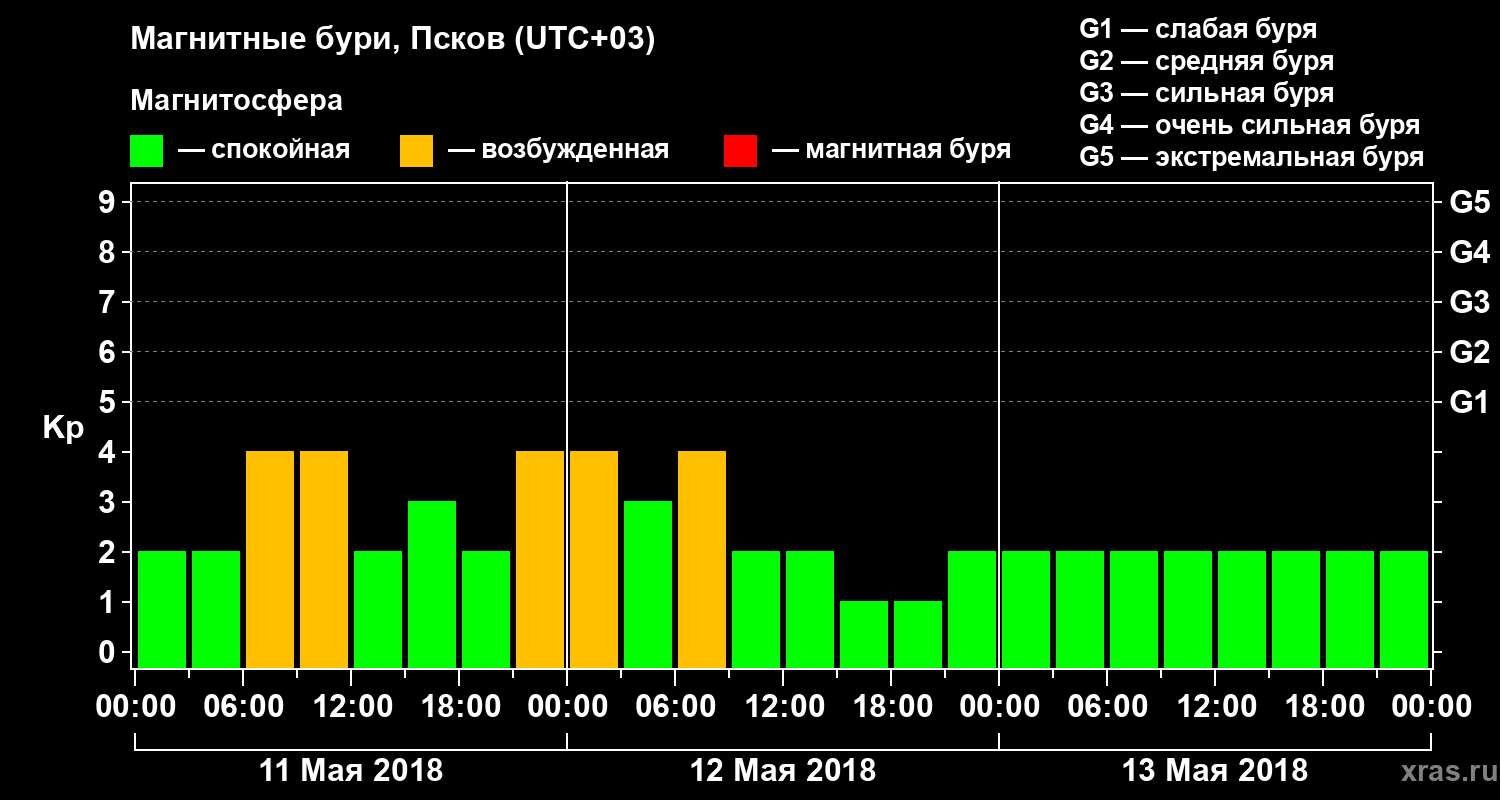Click the '18:00' time label under 13 May
This screenshot has width=1500, height=800.
1323,707
